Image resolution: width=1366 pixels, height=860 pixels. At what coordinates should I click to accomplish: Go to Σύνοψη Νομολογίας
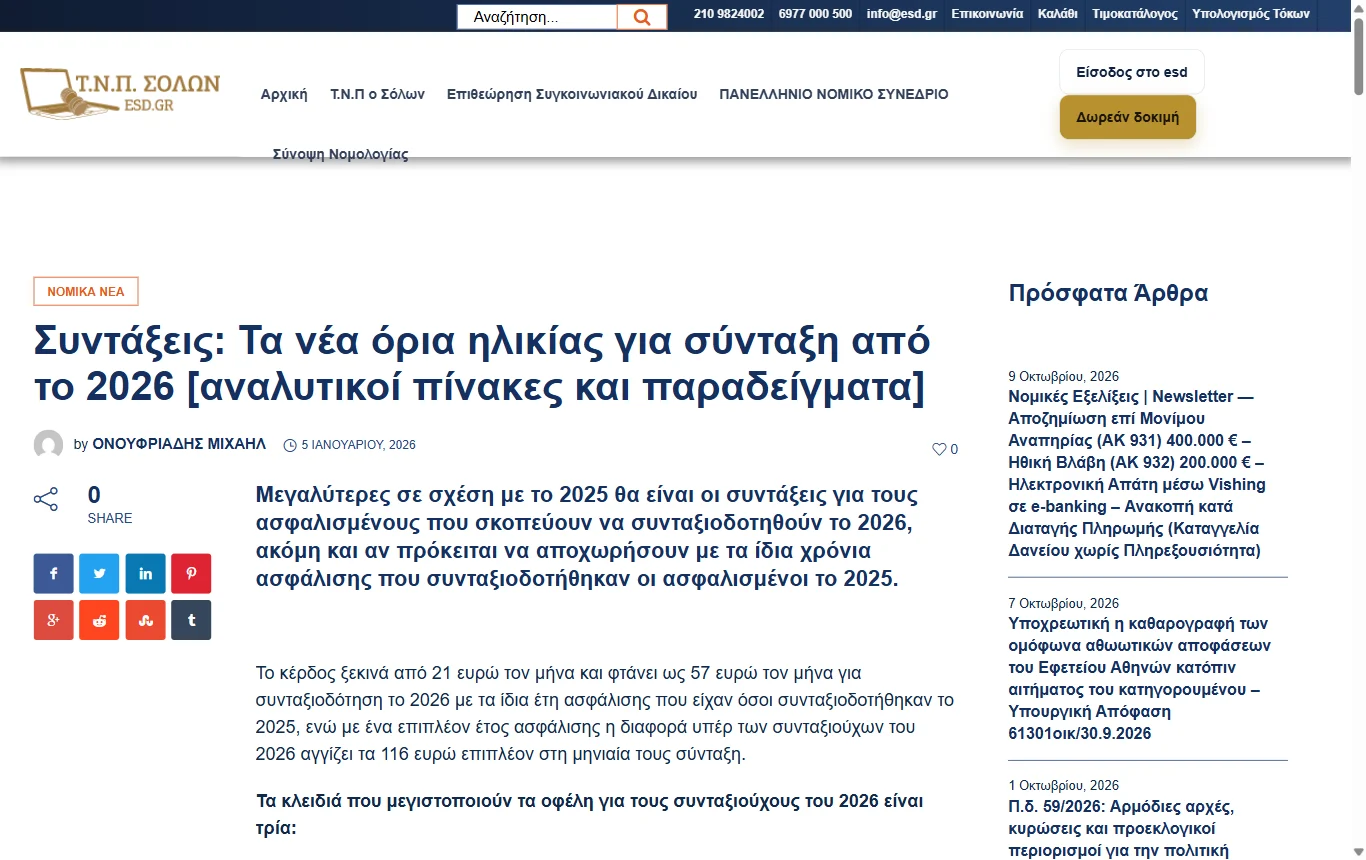coord(341,154)
